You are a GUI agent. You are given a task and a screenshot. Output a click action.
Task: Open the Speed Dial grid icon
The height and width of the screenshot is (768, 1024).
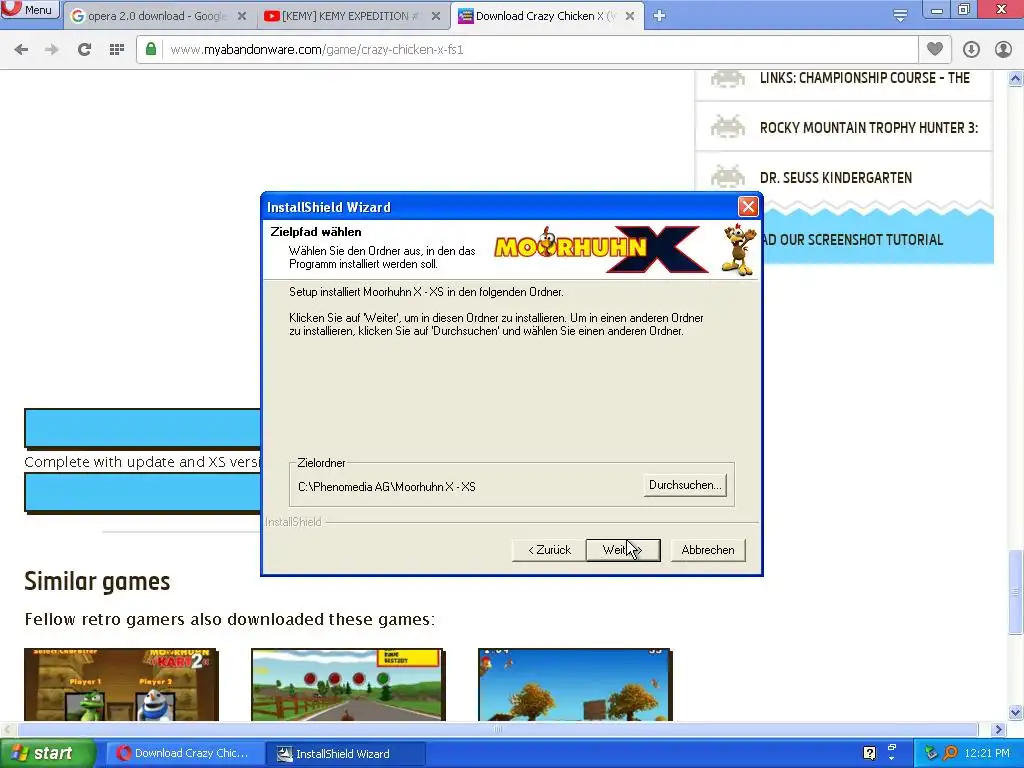(116, 49)
